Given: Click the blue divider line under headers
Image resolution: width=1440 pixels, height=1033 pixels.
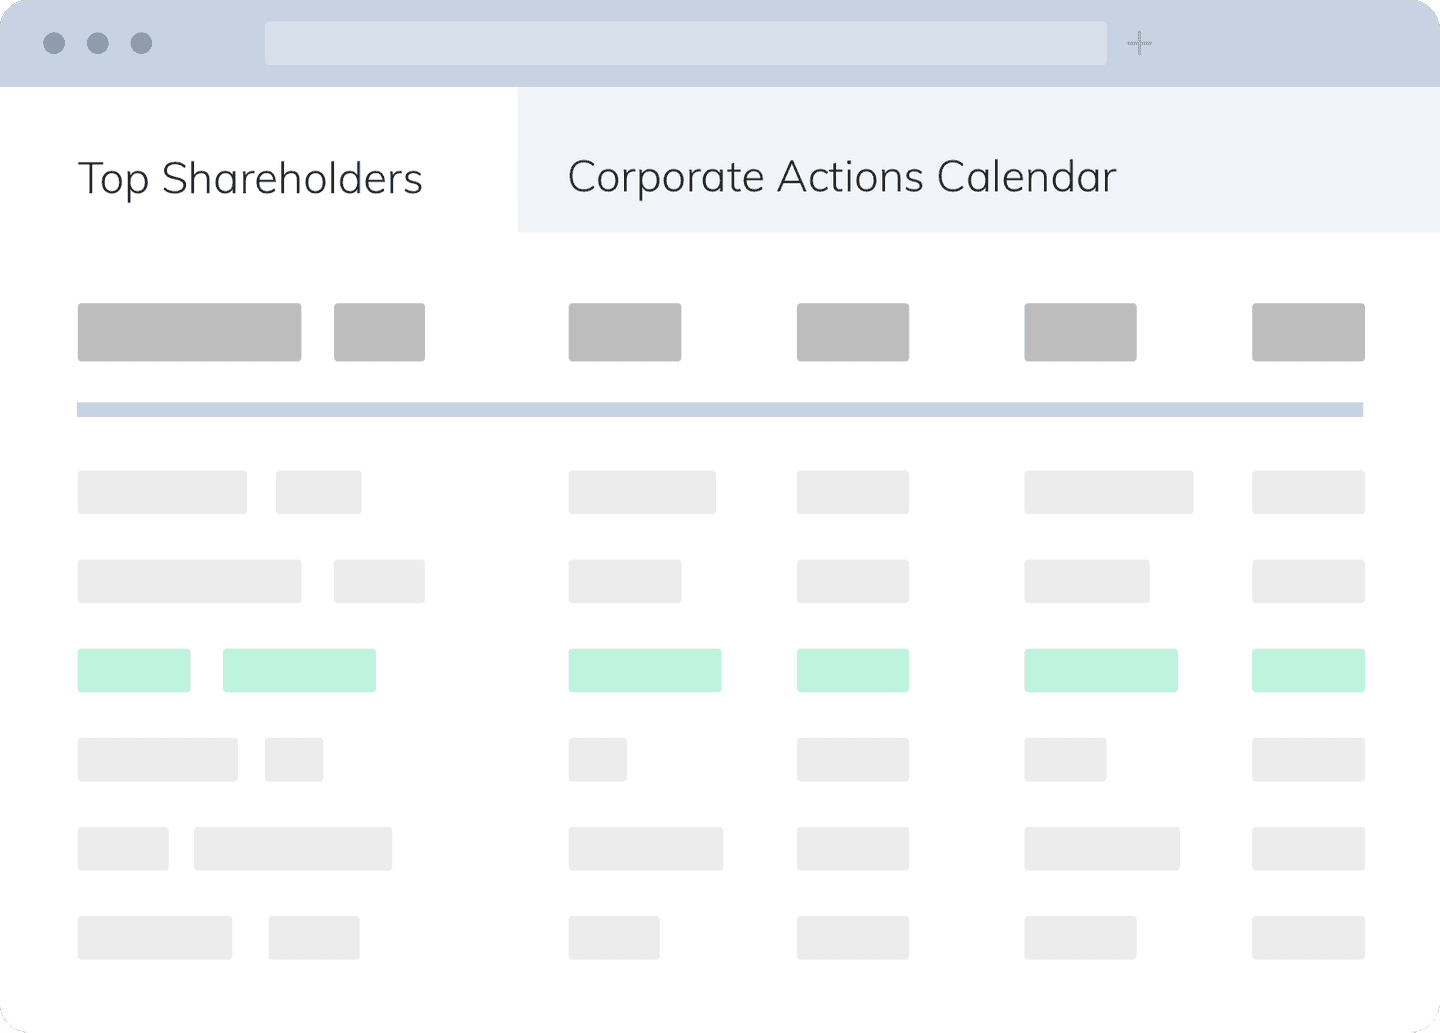Looking at the screenshot, I should (x=720, y=409).
